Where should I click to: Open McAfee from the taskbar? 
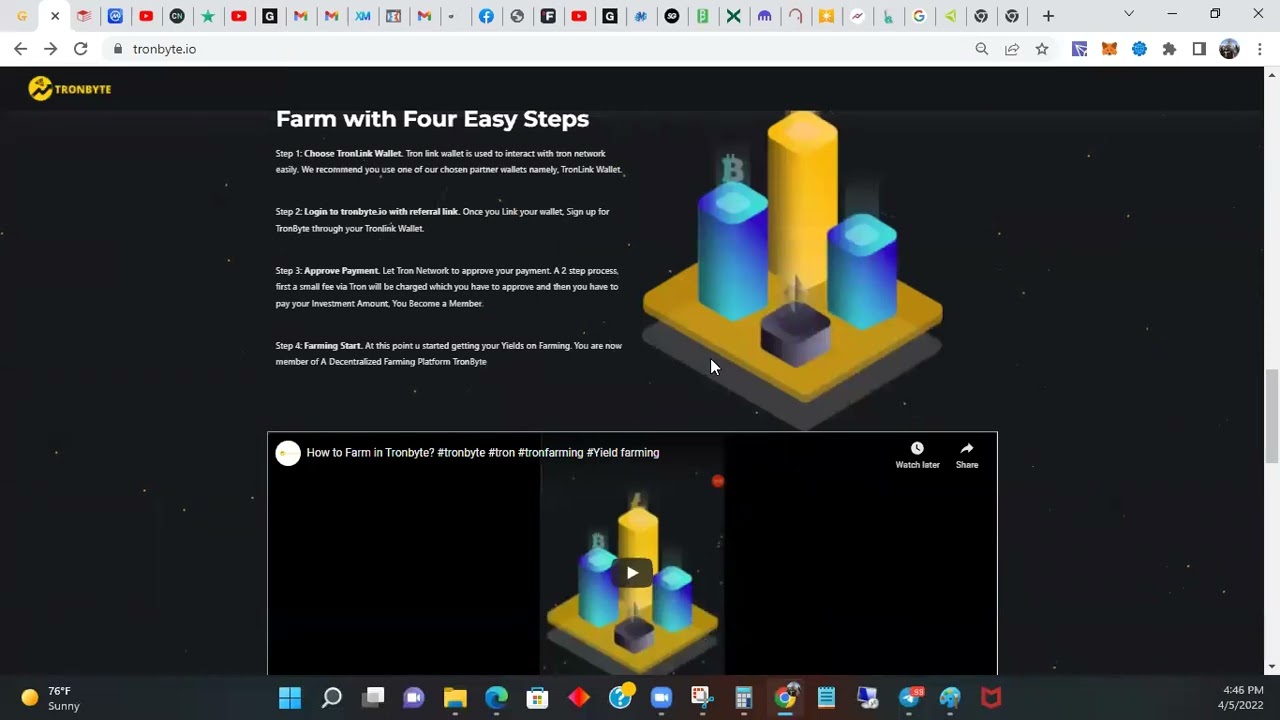991,698
